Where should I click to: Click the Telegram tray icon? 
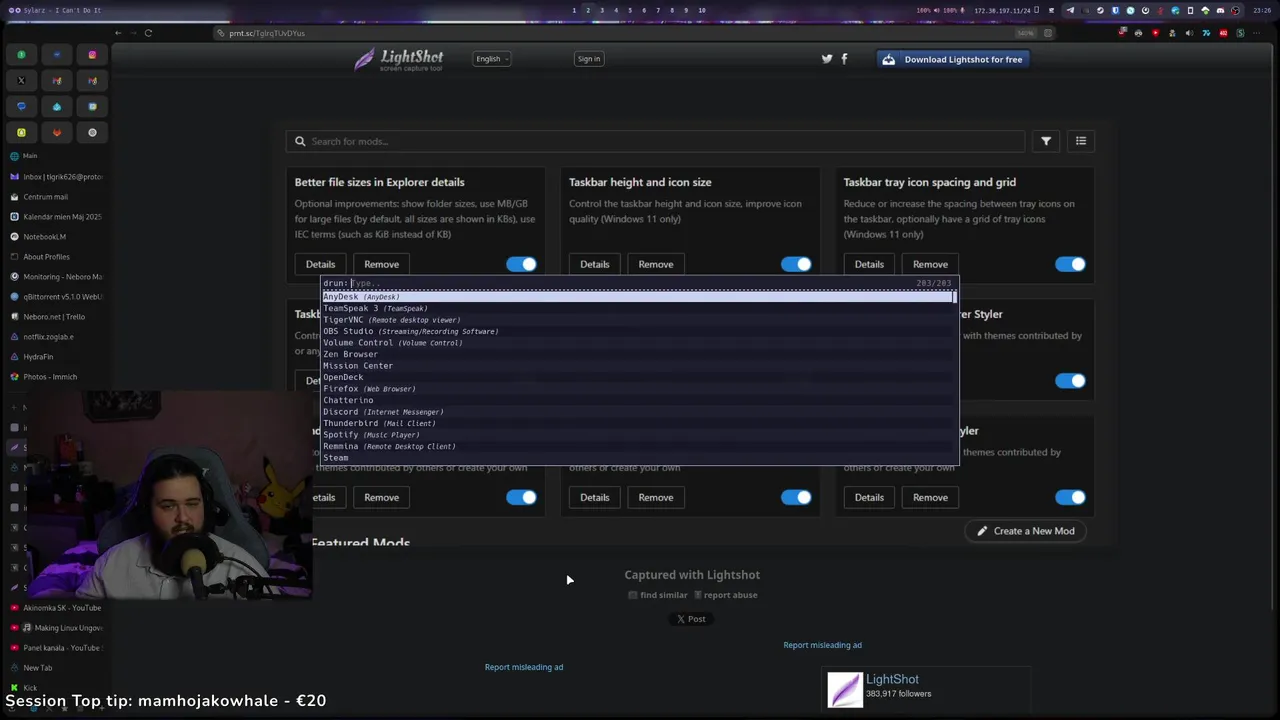[1070, 10]
